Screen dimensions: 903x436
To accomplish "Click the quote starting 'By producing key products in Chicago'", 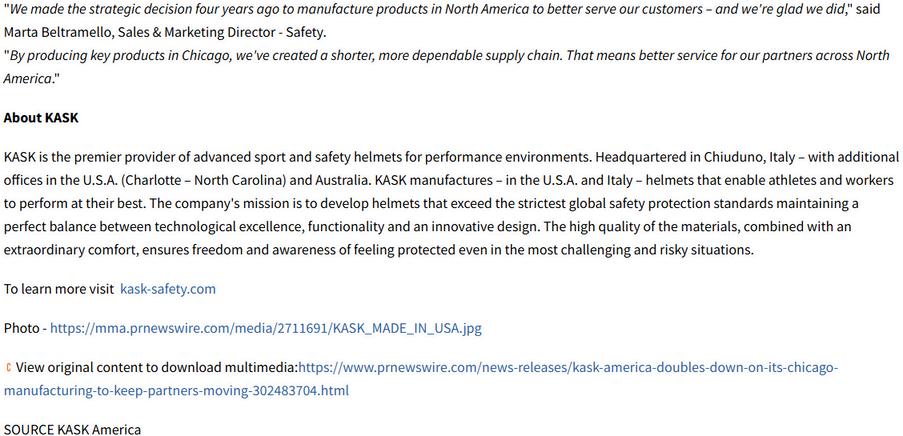I will pos(446,56).
